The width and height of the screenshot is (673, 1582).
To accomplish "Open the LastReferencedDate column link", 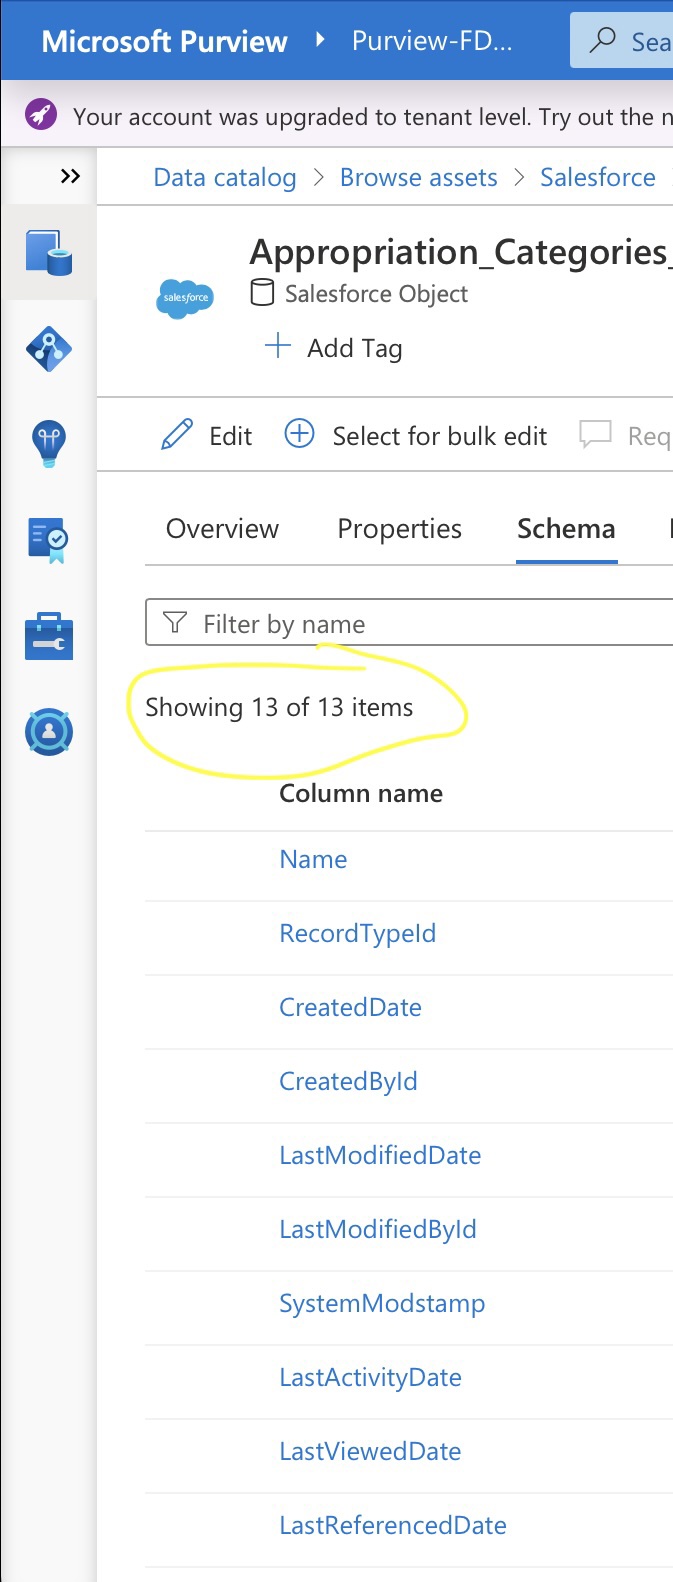I will click(393, 1525).
